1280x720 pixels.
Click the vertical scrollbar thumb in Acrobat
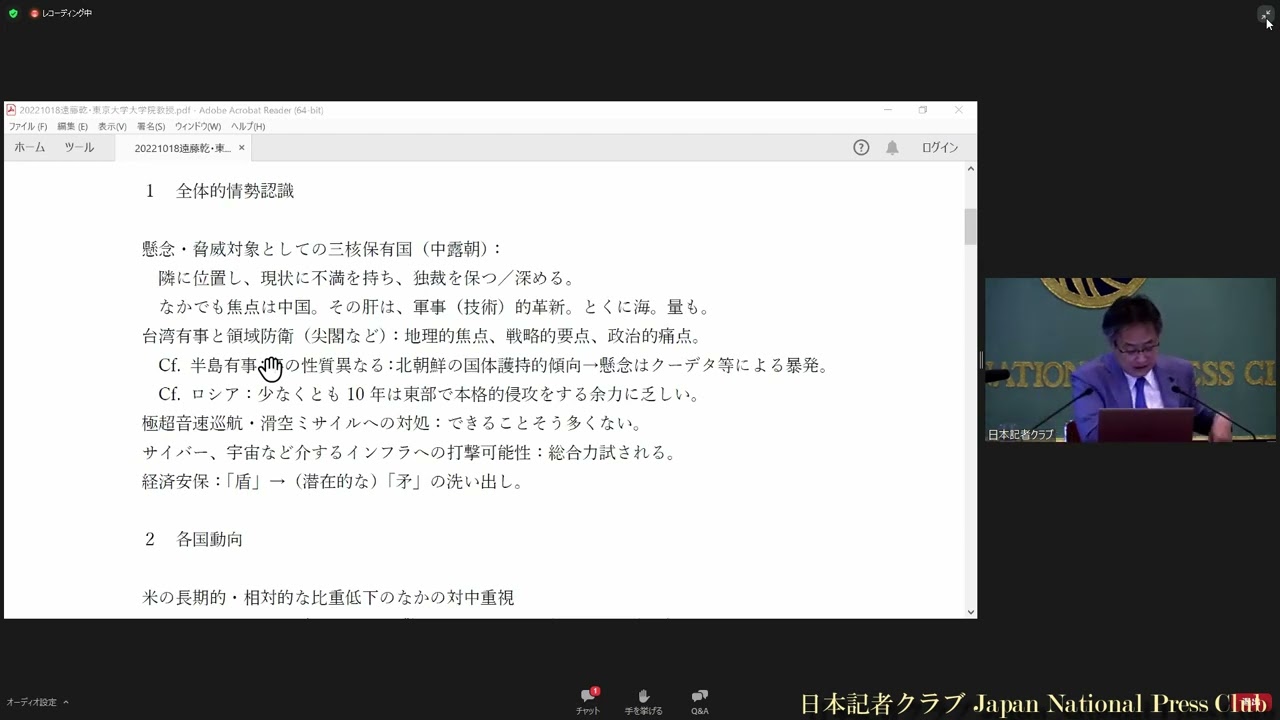[970, 227]
